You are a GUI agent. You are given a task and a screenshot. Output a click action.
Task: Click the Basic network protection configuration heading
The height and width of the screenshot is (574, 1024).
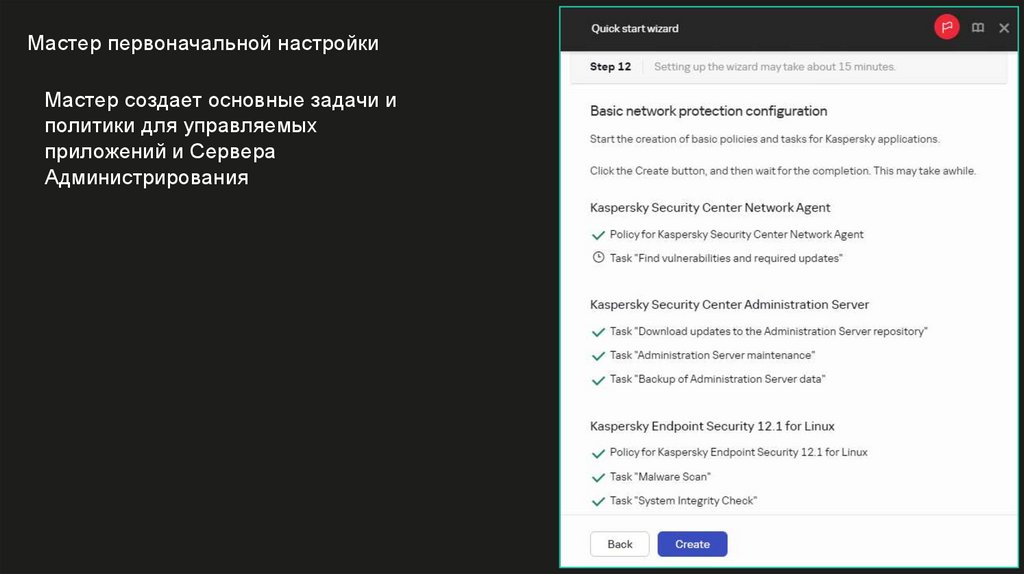click(x=708, y=111)
